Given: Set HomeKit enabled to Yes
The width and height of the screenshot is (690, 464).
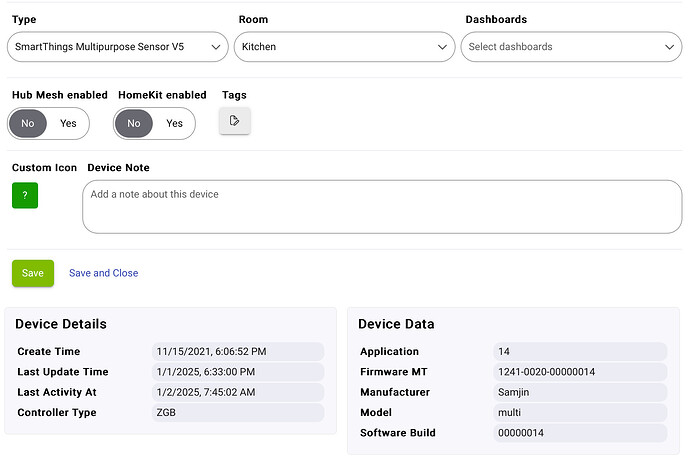Looking at the screenshot, I should (174, 123).
